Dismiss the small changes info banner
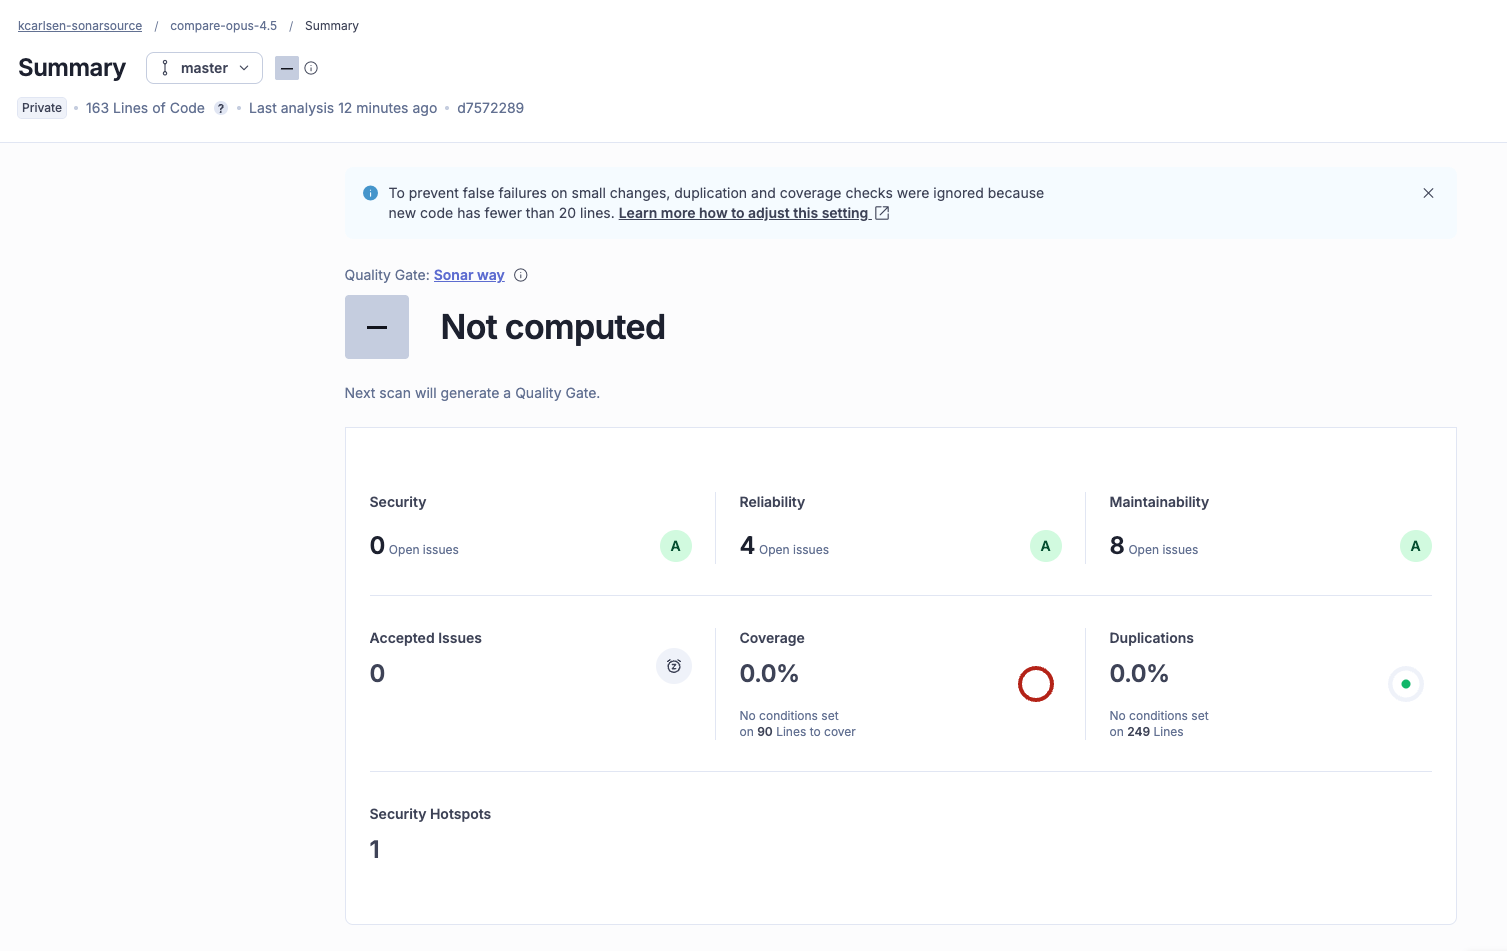The height and width of the screenshot is (951, 1507). 1428,193
